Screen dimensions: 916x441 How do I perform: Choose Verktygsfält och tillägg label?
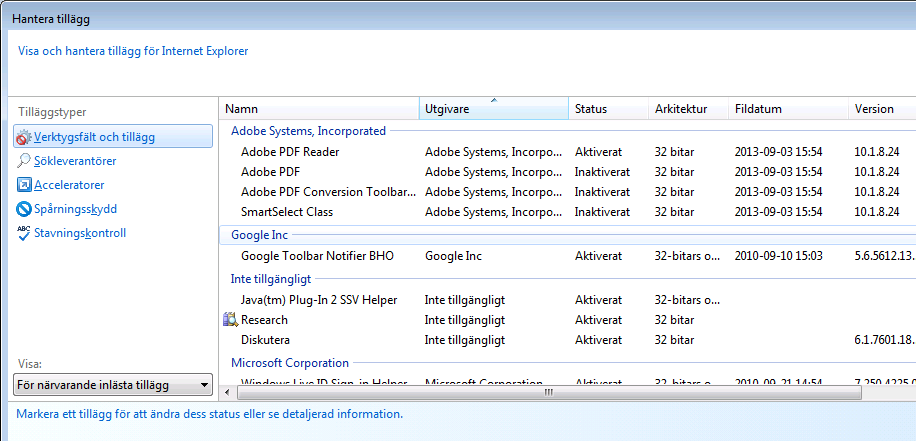coord(94,137)
